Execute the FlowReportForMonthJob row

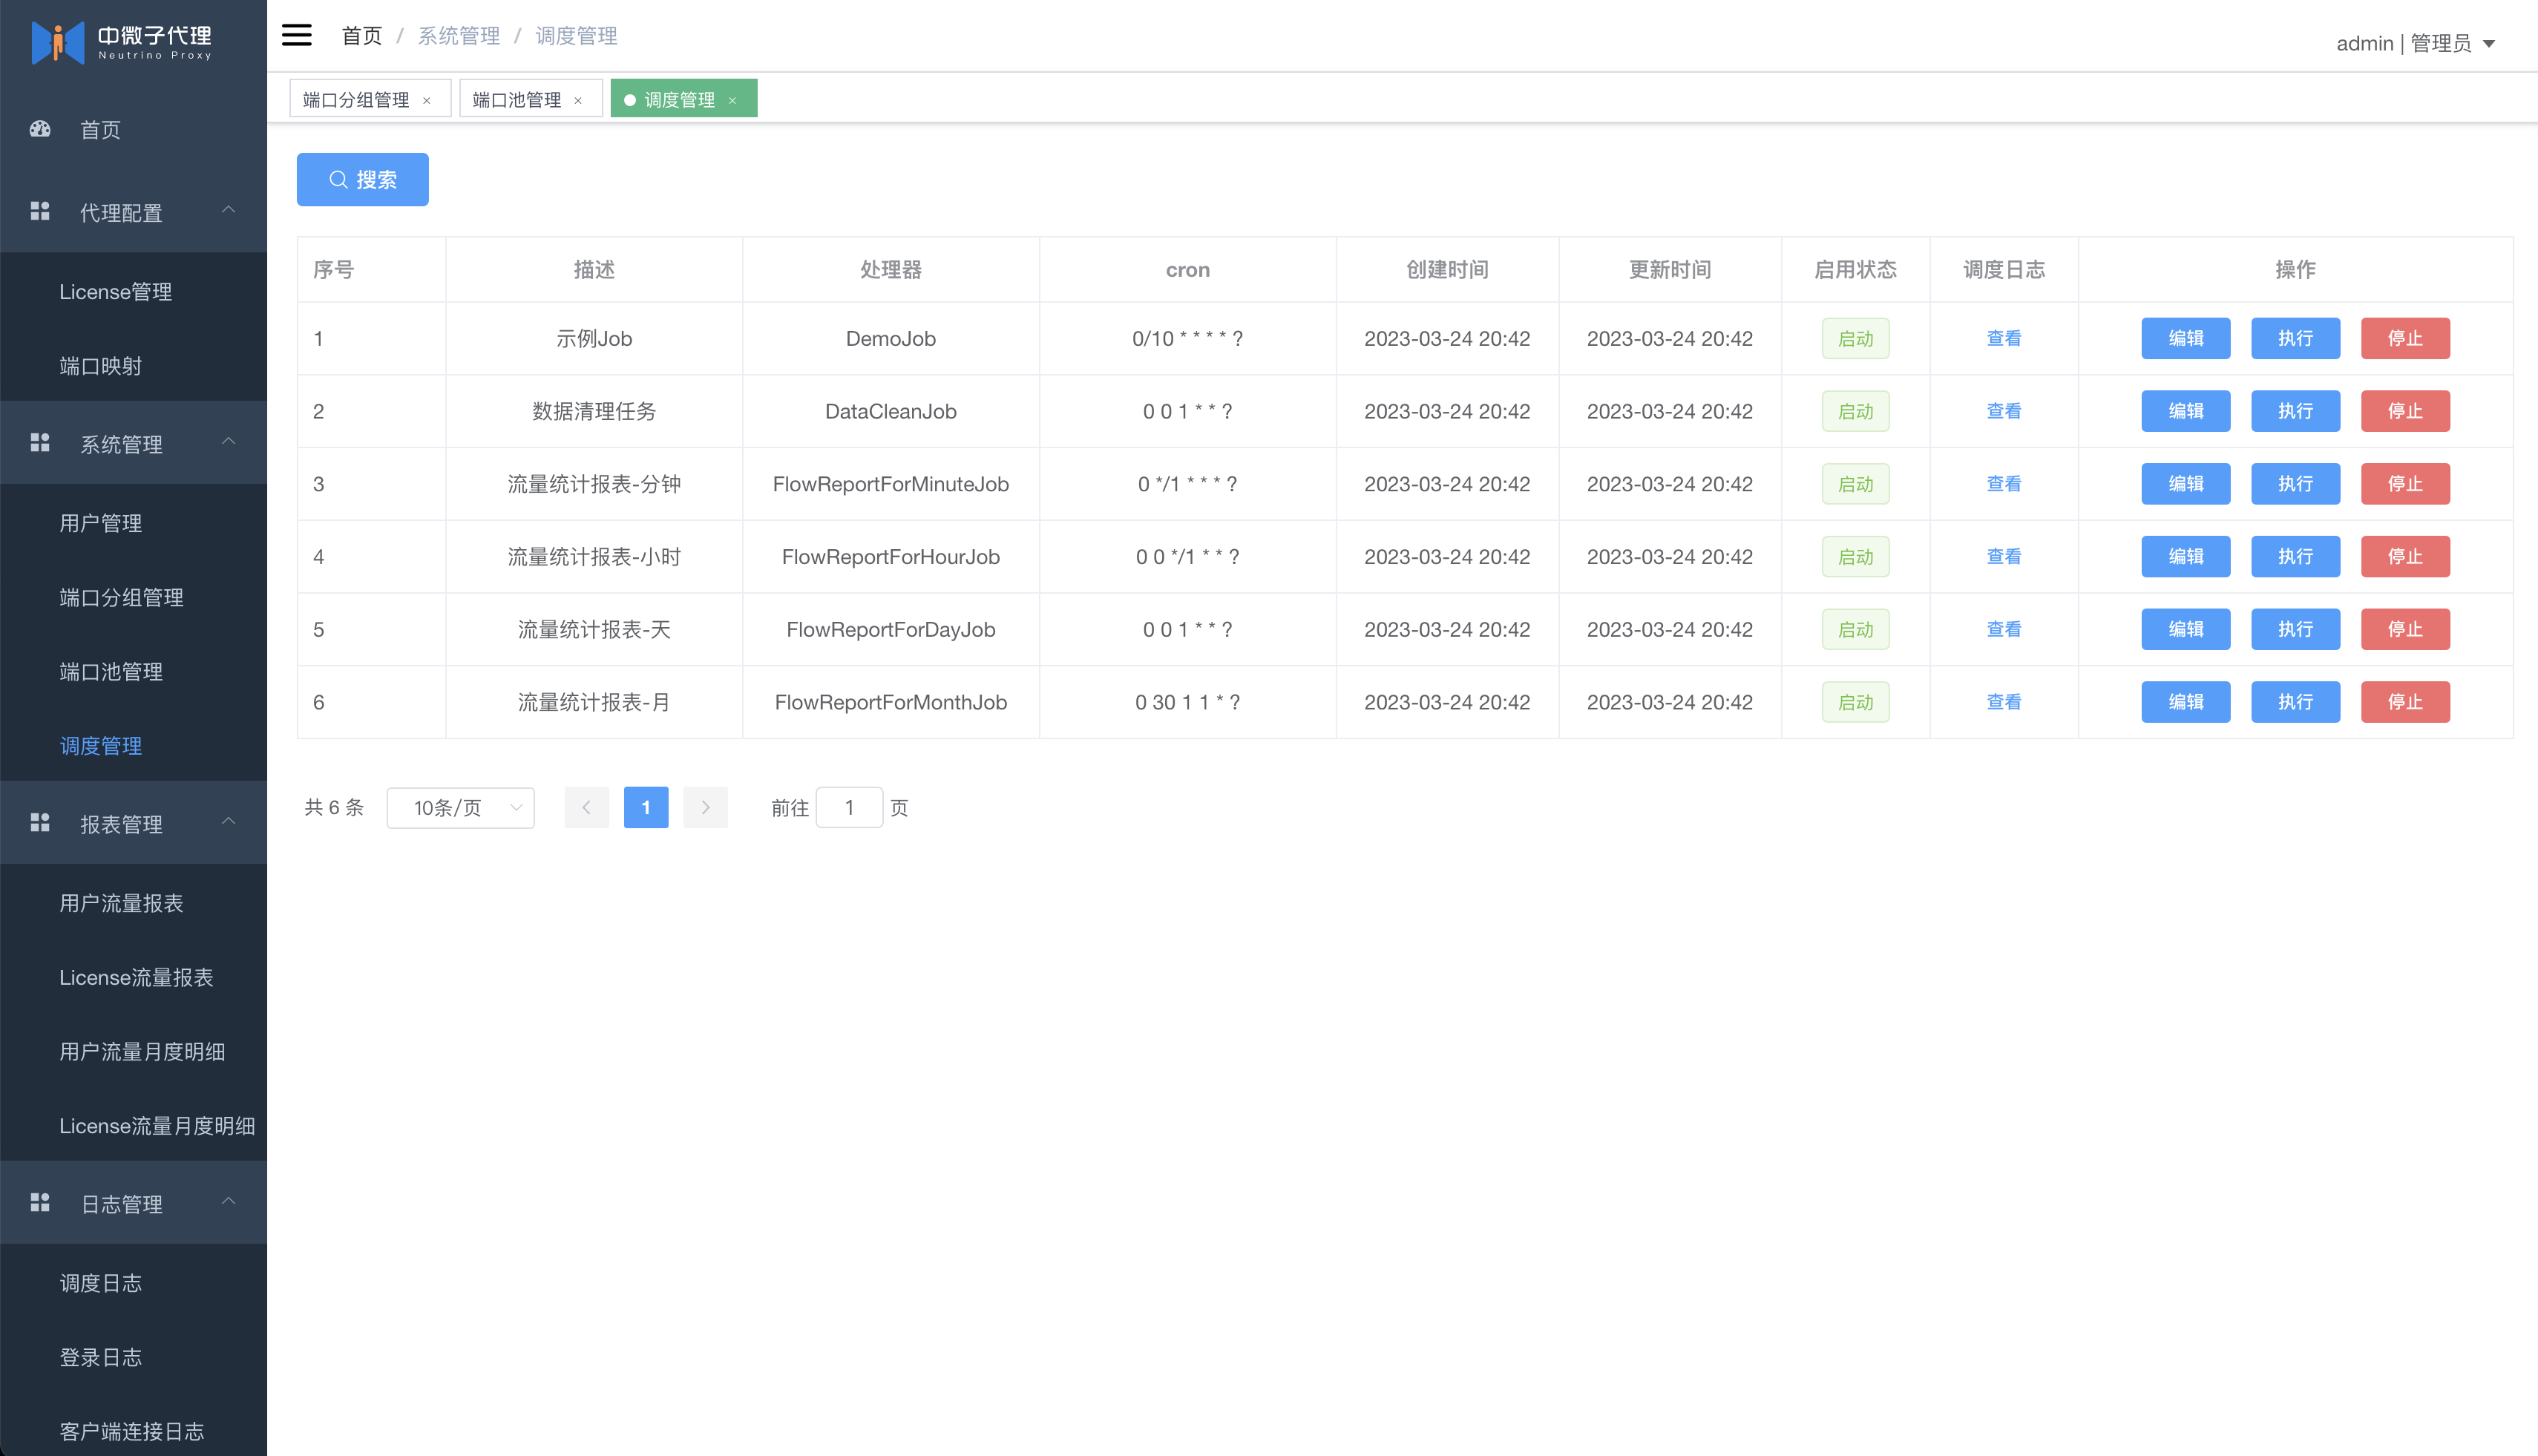[2296, 702]
